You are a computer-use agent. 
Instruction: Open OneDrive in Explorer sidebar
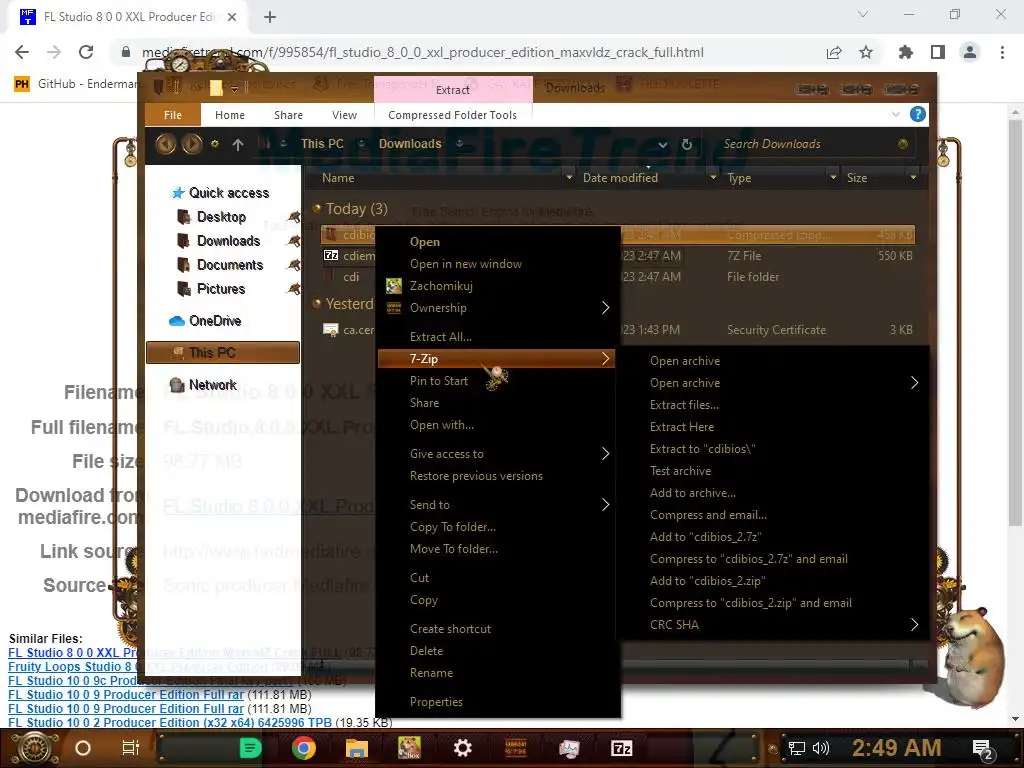tap(215, 321)
